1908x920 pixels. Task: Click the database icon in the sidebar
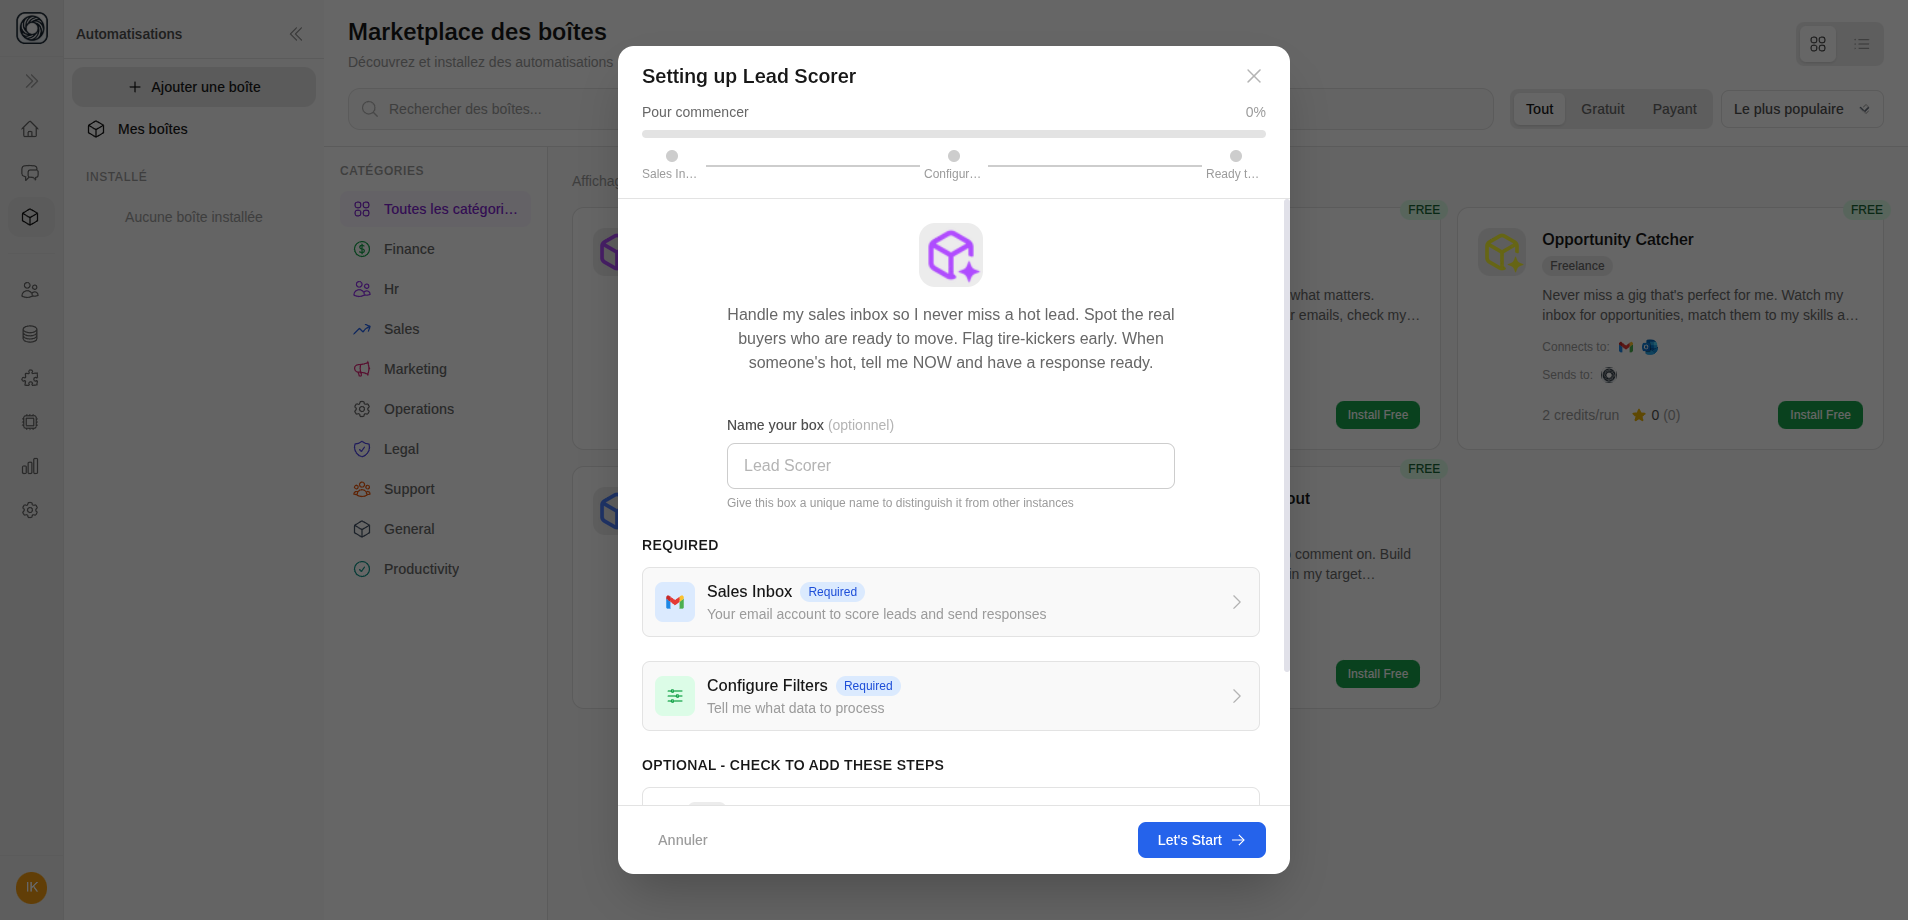tap(30, 334)
